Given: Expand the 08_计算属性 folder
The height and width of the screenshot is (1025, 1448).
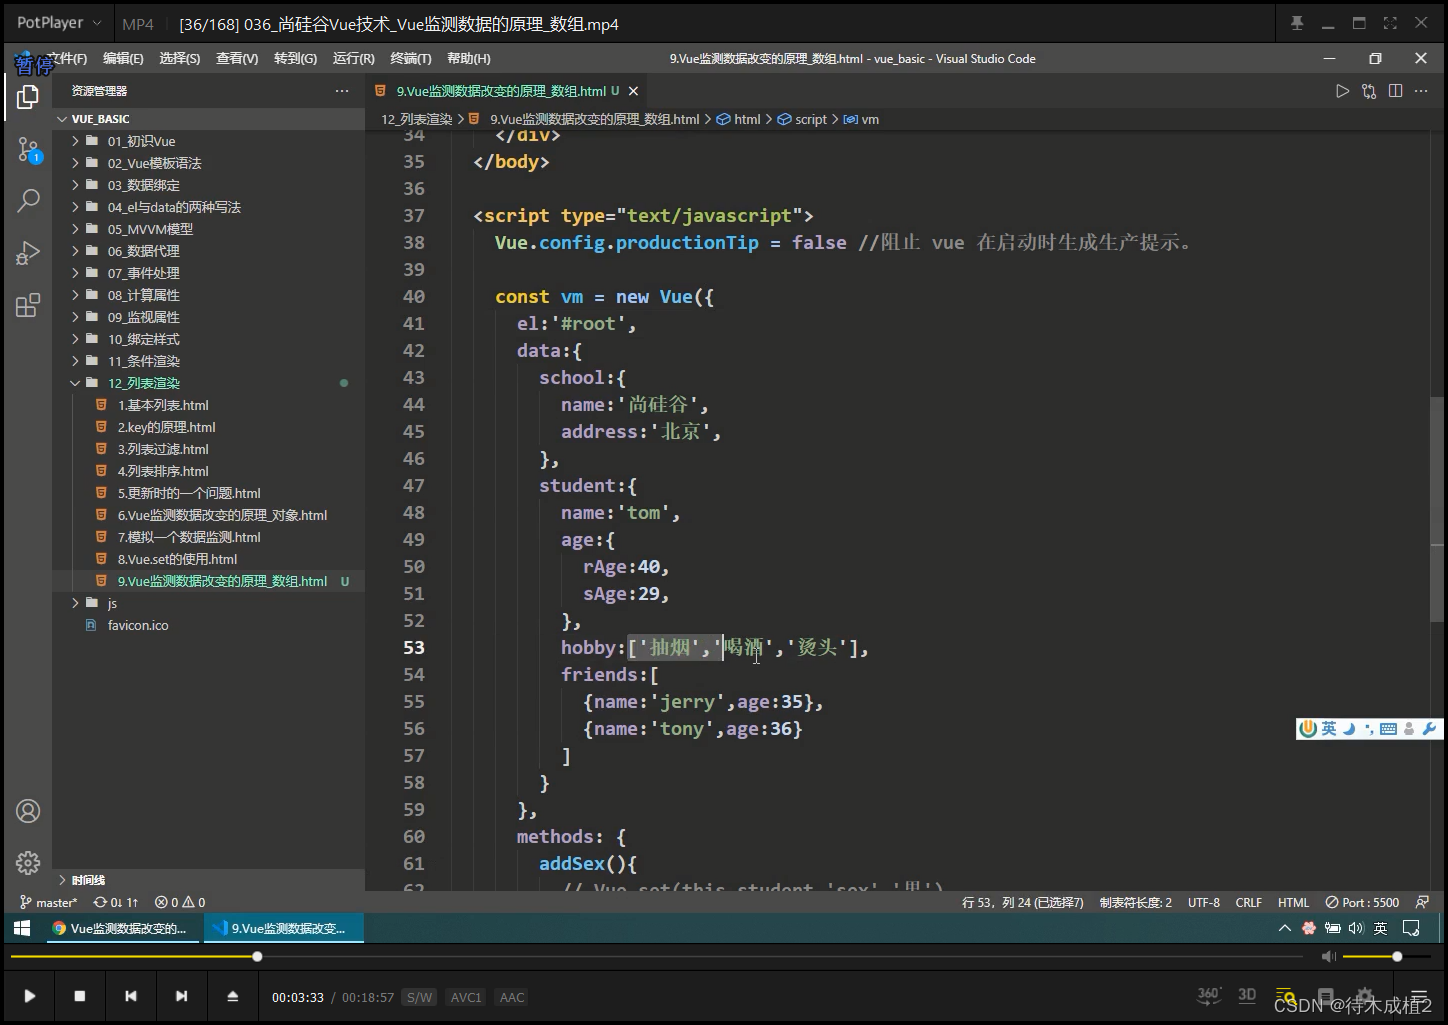Looking at the screenshot, I should (209, 295).
